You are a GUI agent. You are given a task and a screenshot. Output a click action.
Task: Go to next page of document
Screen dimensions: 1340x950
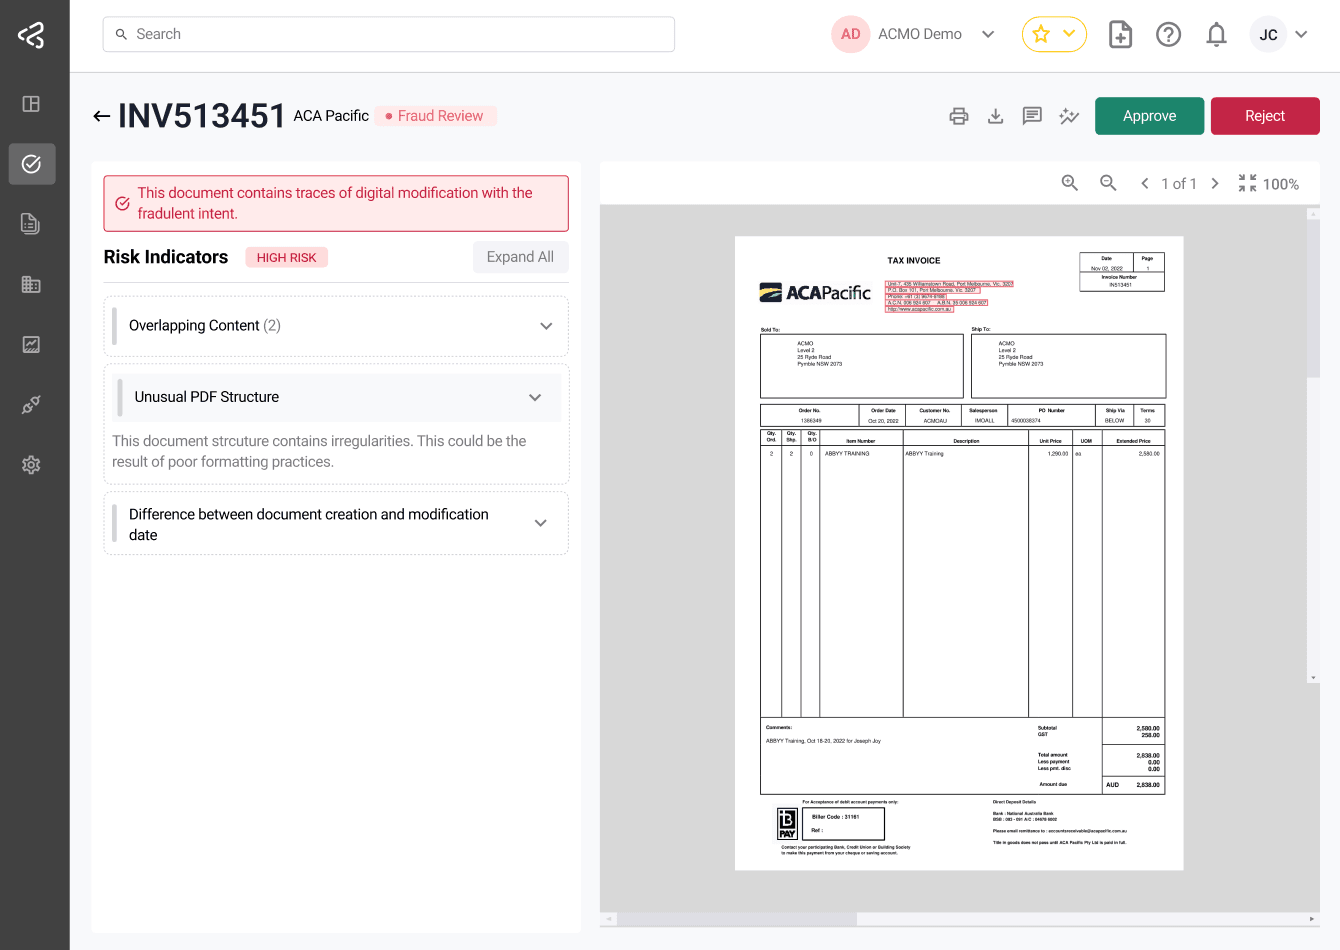click(1215, 183)
